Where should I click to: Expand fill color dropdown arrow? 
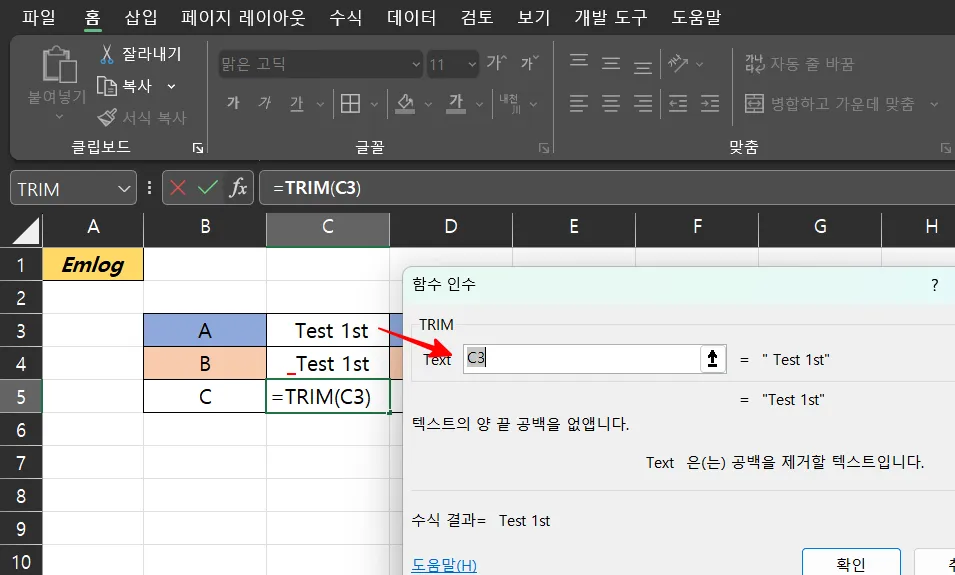point(428,104)
